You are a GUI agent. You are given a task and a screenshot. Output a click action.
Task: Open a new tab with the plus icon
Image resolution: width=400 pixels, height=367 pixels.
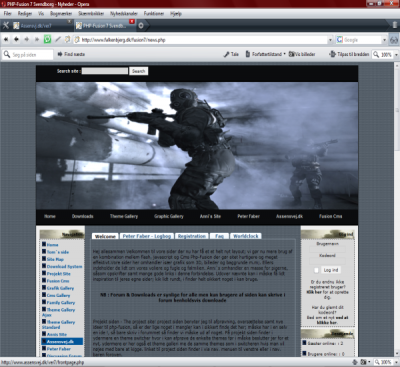pyautogui.click(x=141, y=25)
